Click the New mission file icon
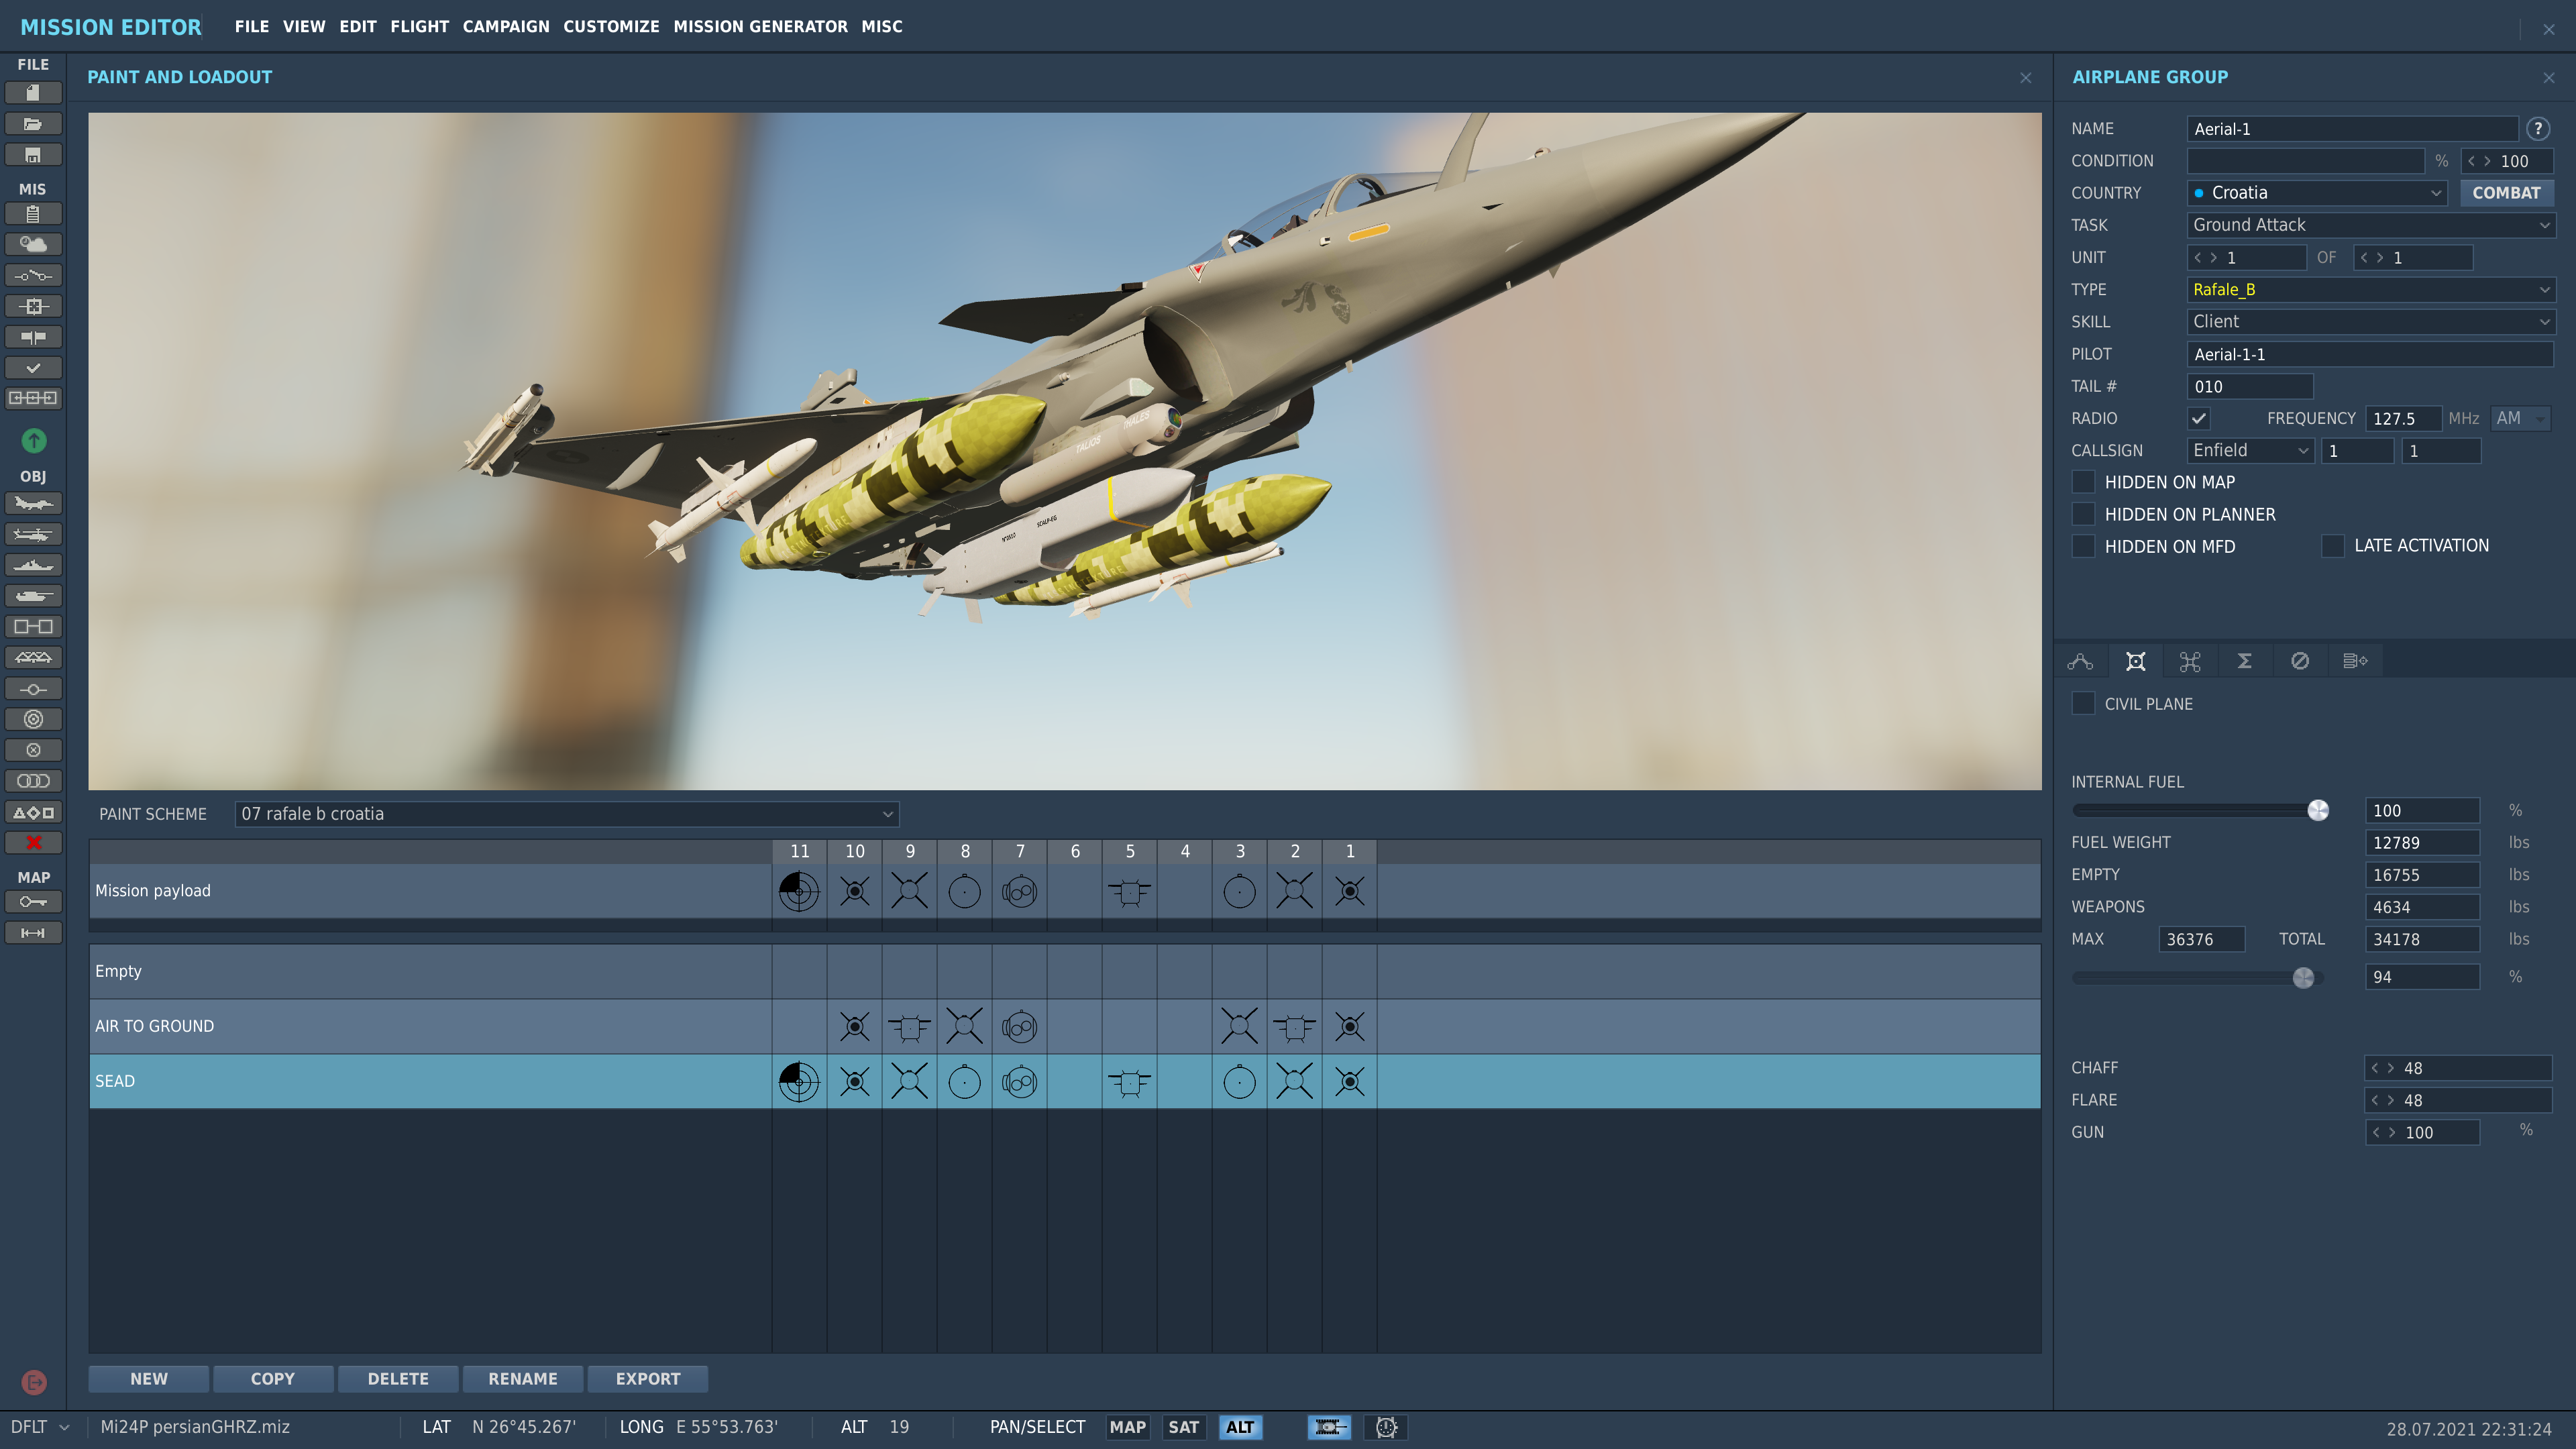The height and width of the screenshot is (1449, 2576). (33, 93)
